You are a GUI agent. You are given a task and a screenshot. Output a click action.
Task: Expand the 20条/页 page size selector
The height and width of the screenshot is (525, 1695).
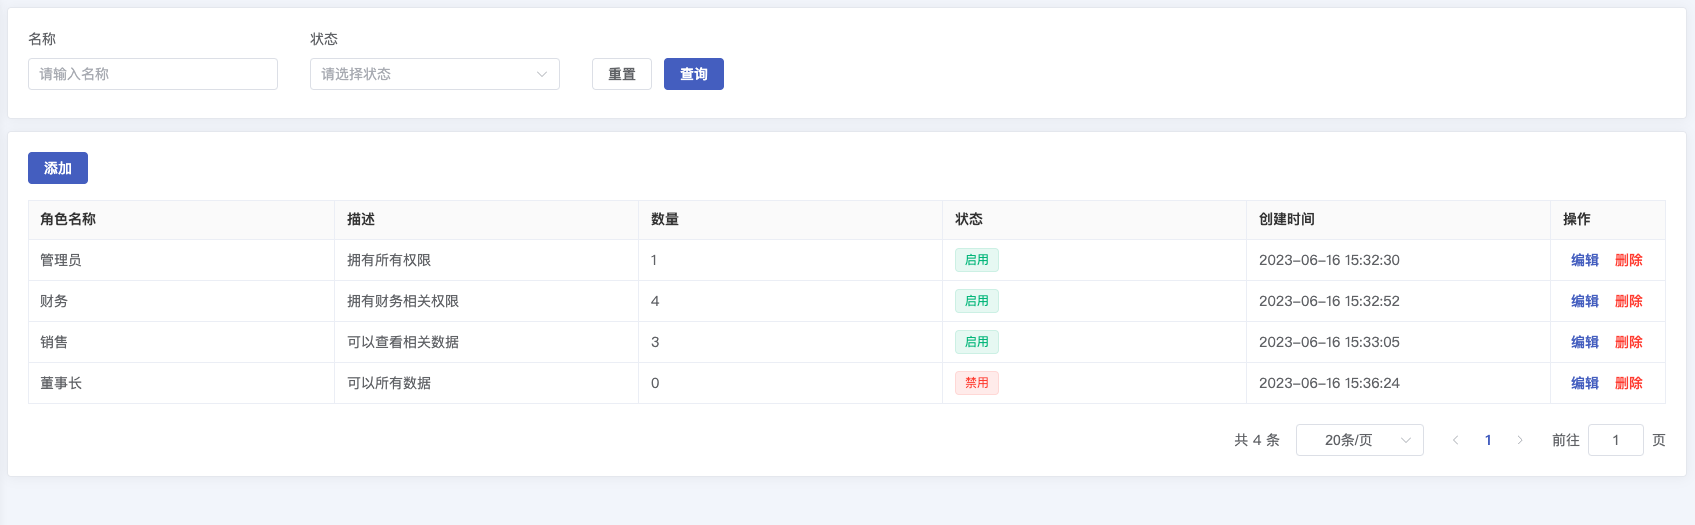(1359, 440)
